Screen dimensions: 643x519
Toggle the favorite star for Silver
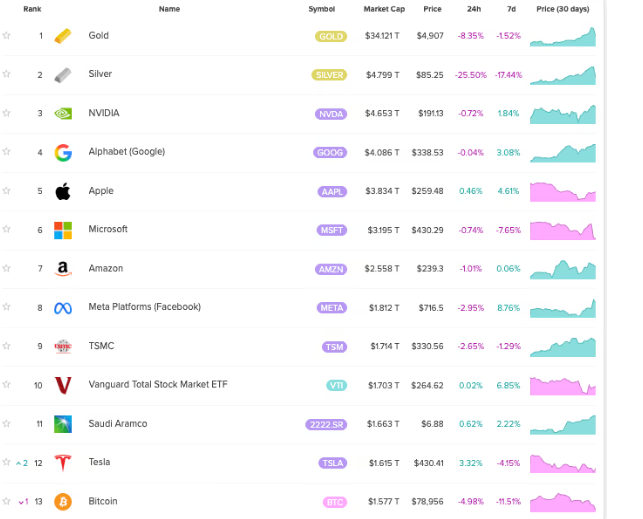click(6, 74)
